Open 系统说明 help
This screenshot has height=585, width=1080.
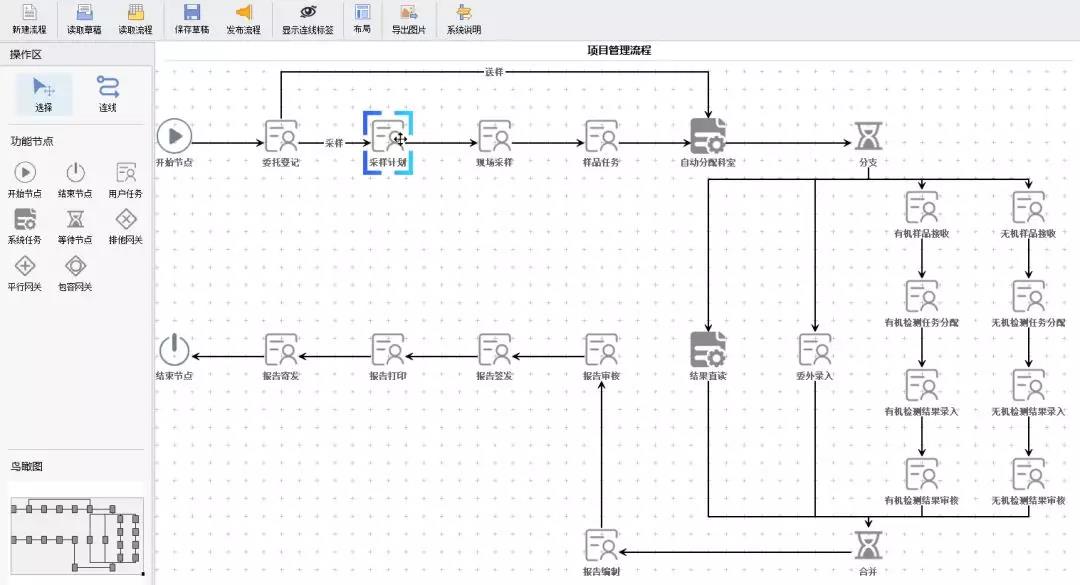pos(463,18)
